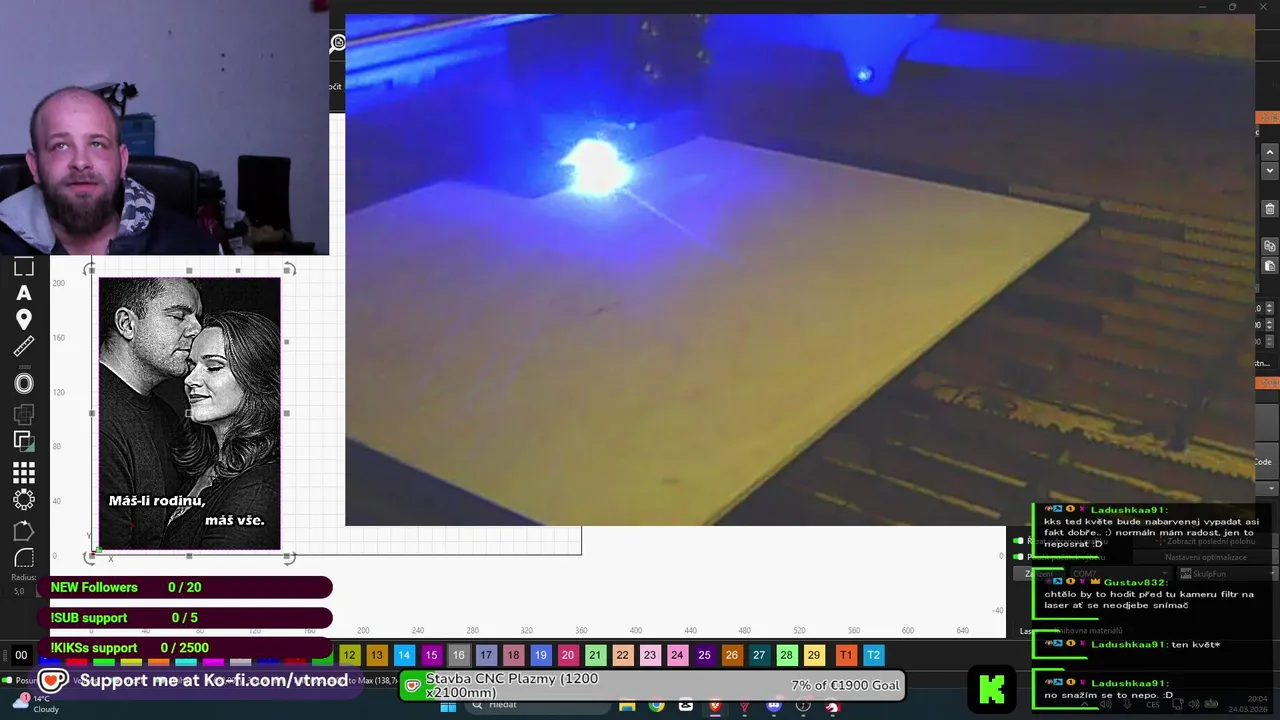Select the position marker tool
The width and height of the screenshot is (1280, 720).
tap(23, 320)
